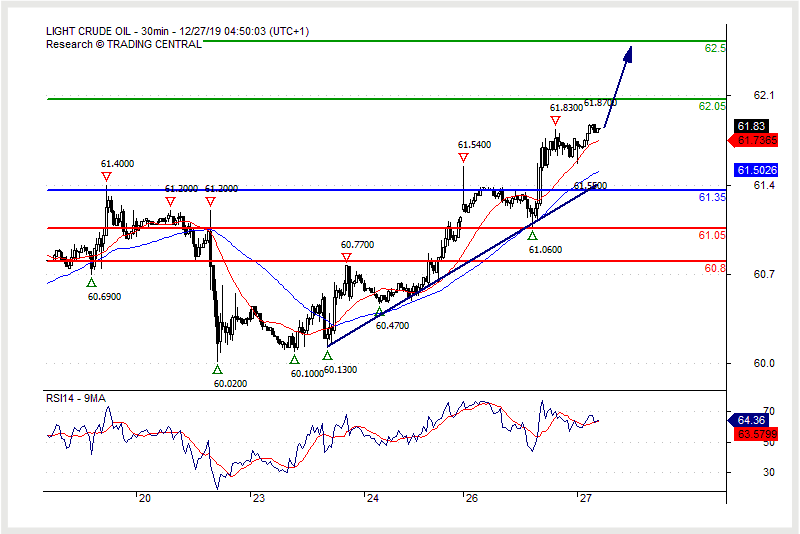Click the red triangle marker under 61.5400
Image resolution: width=800 pixels, height=534 pixels.
tap(463, 158)
